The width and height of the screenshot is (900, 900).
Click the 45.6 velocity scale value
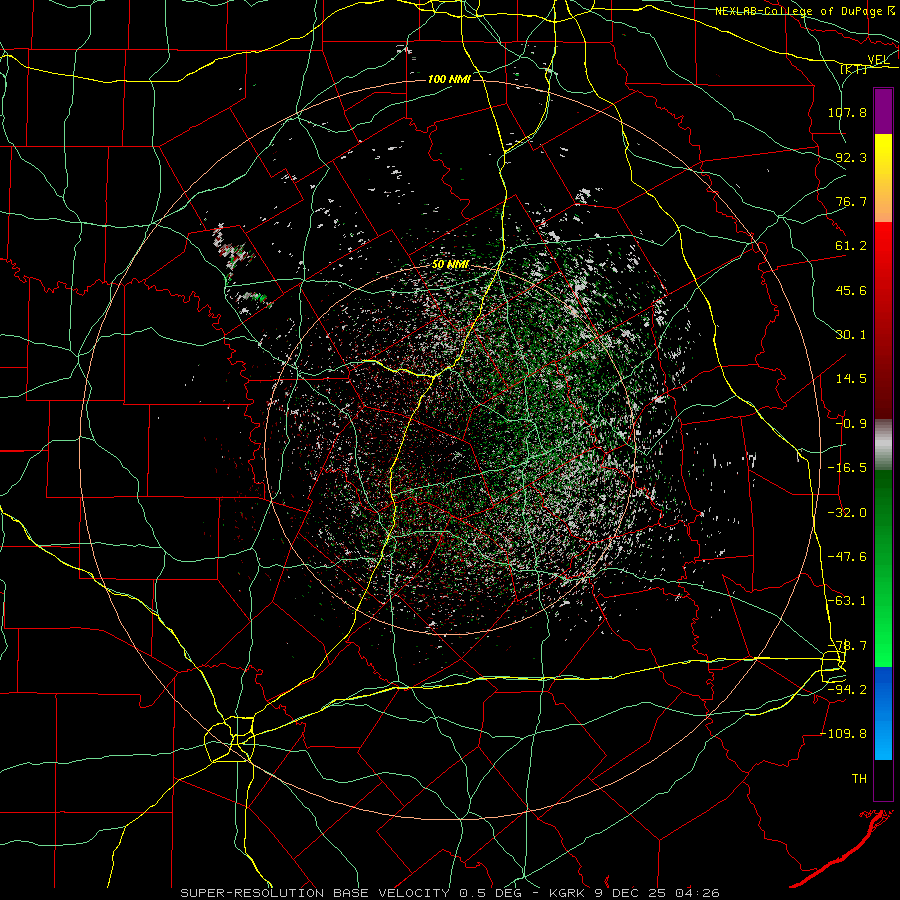pyautogui.click(x=851, y=290)
